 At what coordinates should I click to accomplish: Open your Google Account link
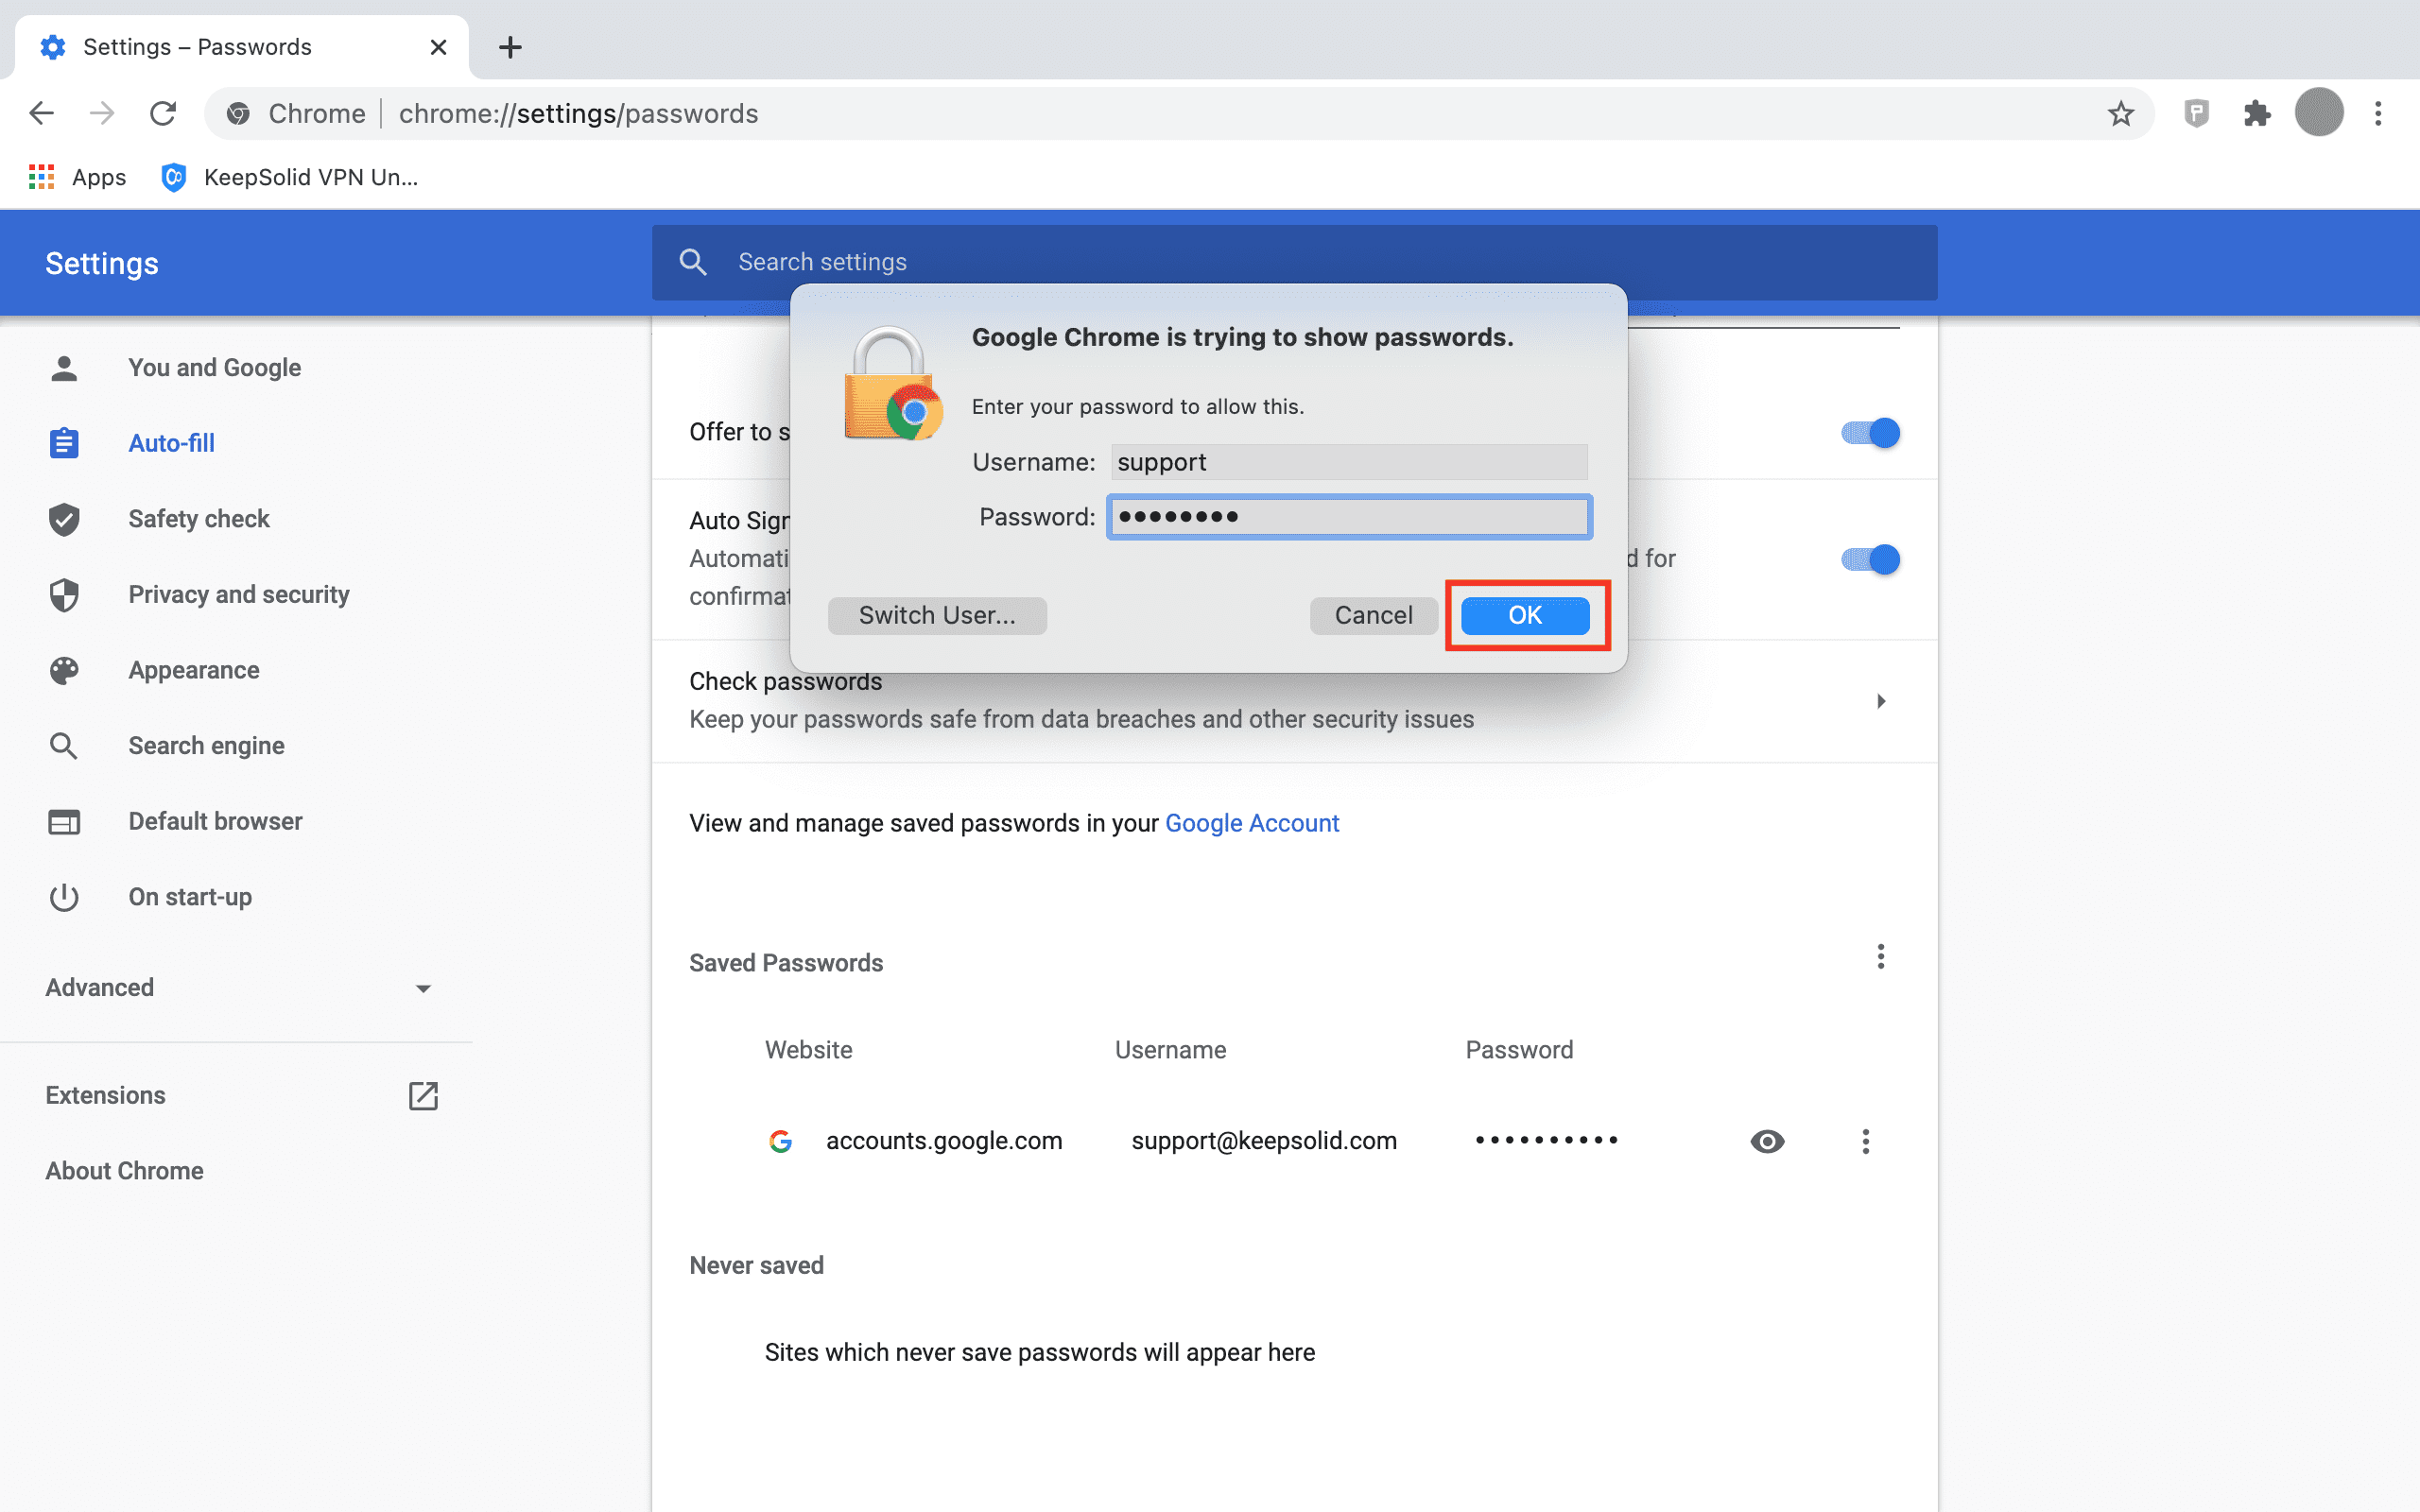(1251, 823)
